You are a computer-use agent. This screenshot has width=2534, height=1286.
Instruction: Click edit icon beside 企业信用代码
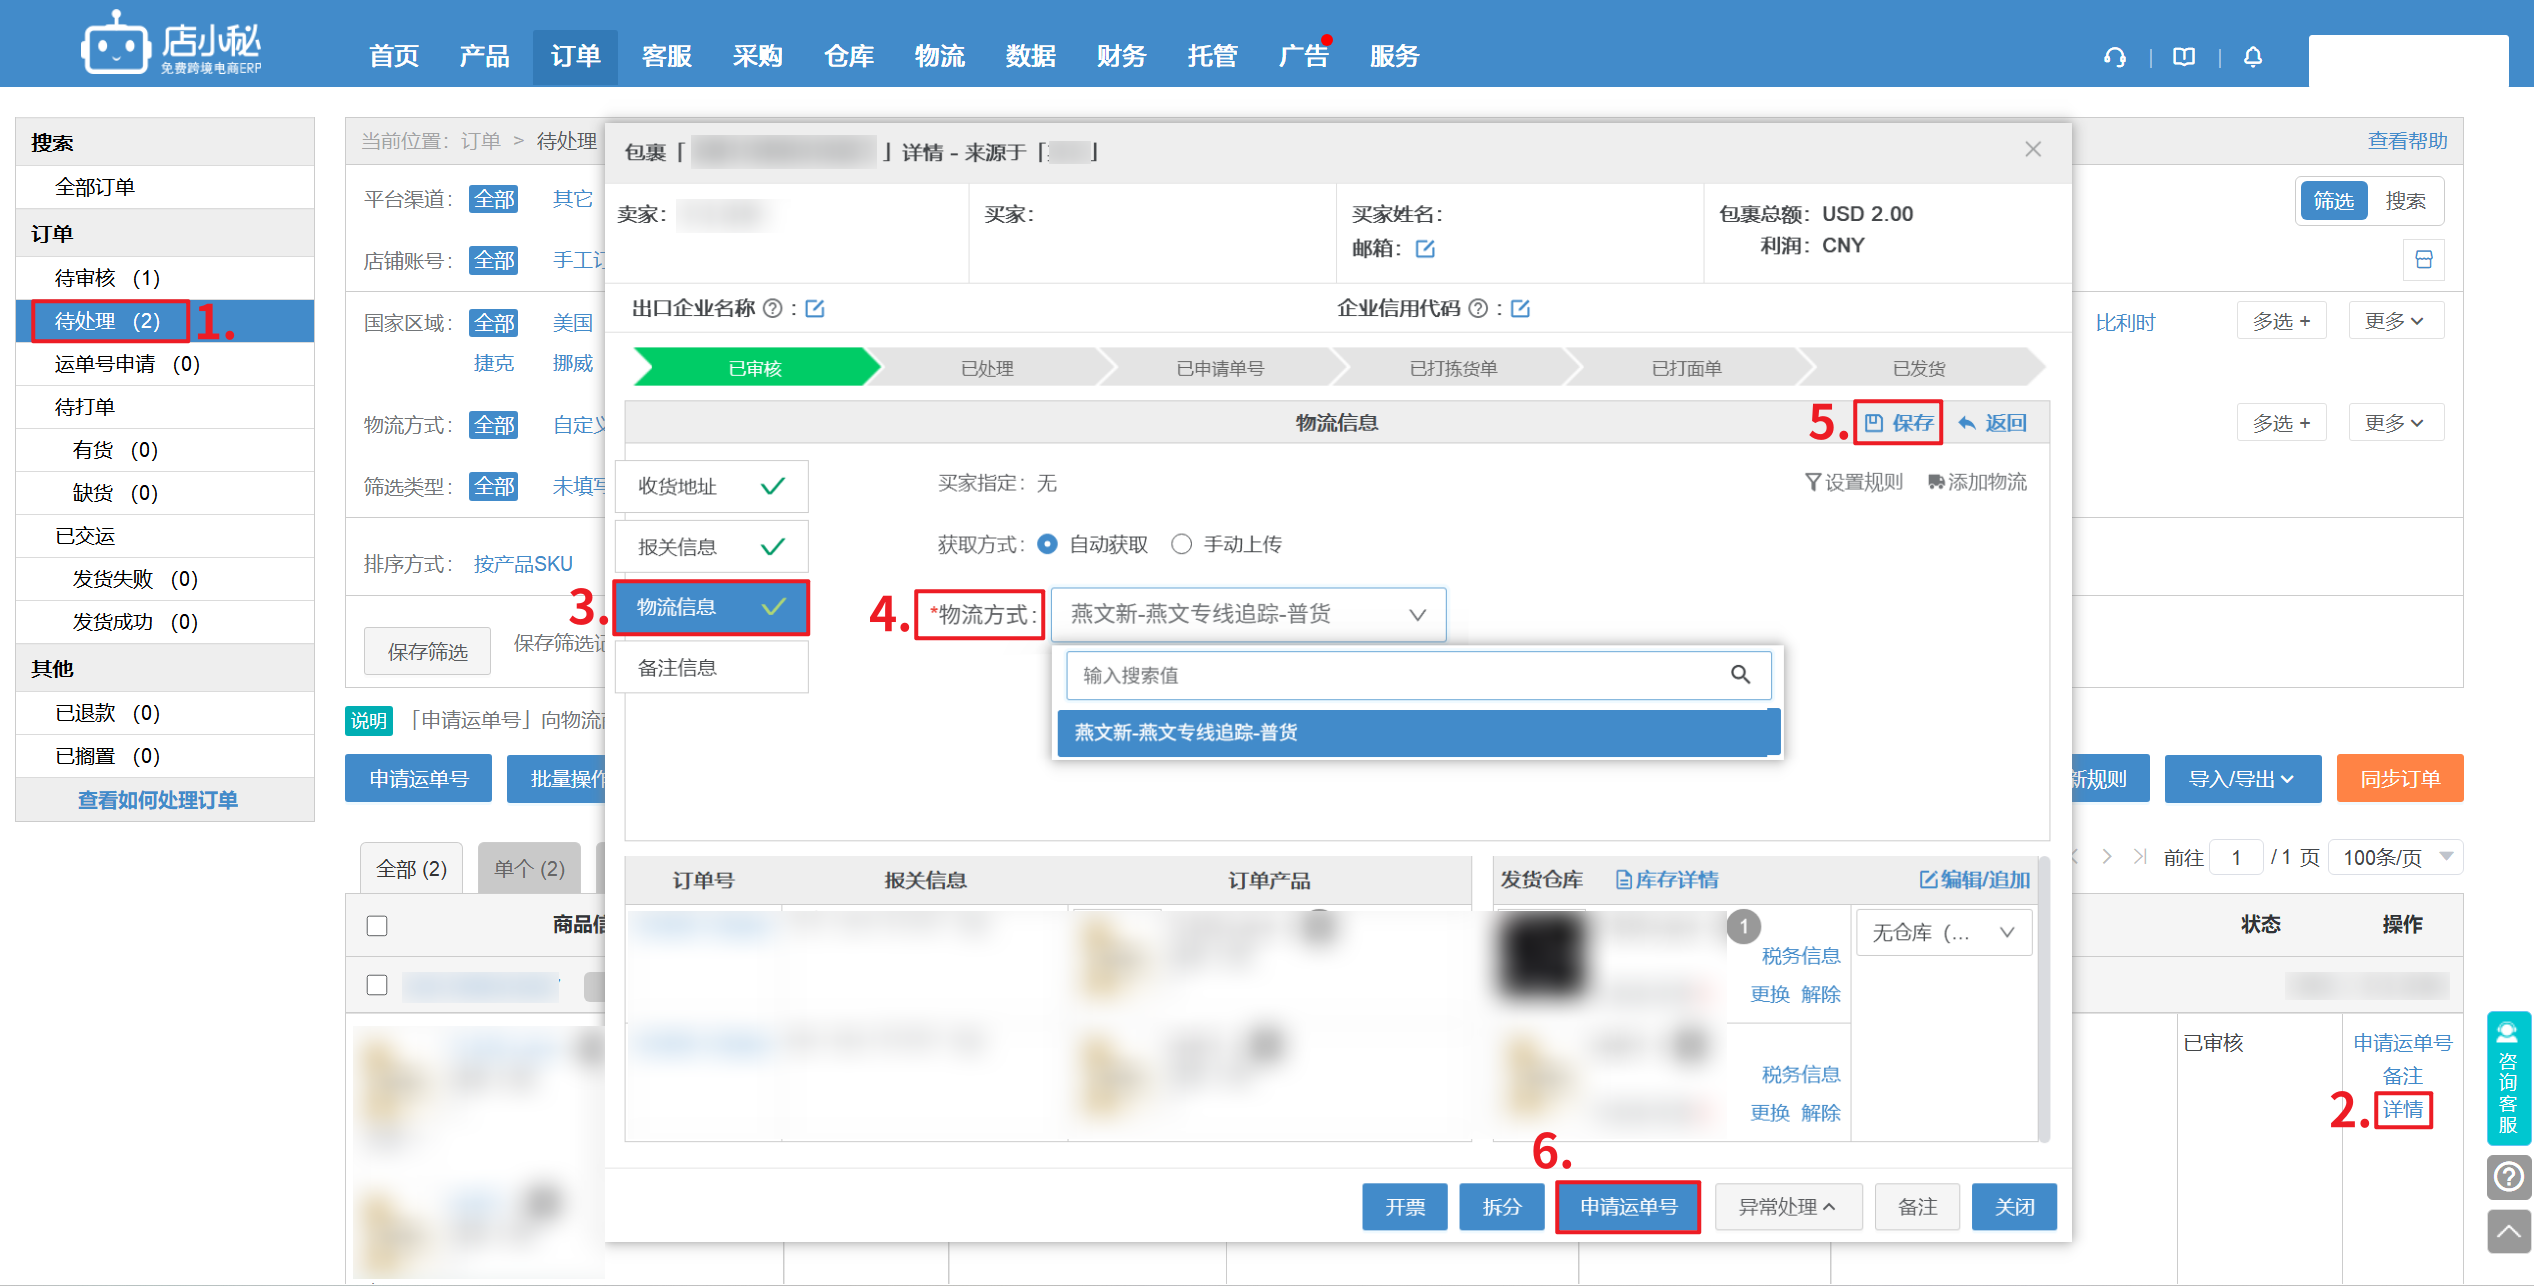pyautogui.click(x=1520, y=308)
